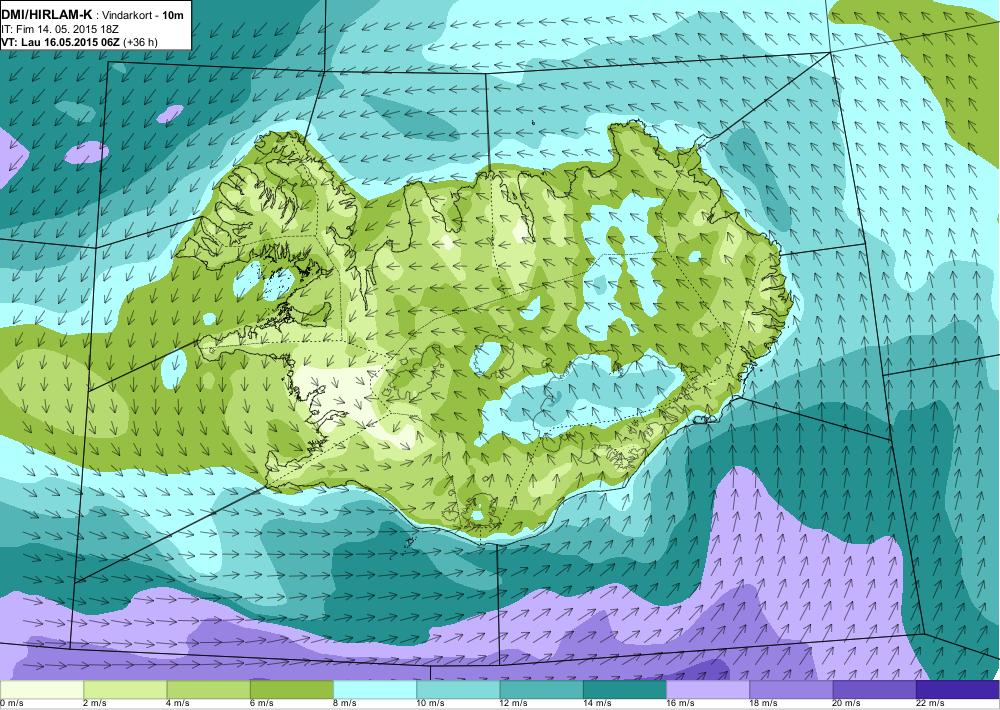Click the olive green 6–8 m/s legend swatch
This screenshot has width=1000, height=710.
click(x=291, y=690)
